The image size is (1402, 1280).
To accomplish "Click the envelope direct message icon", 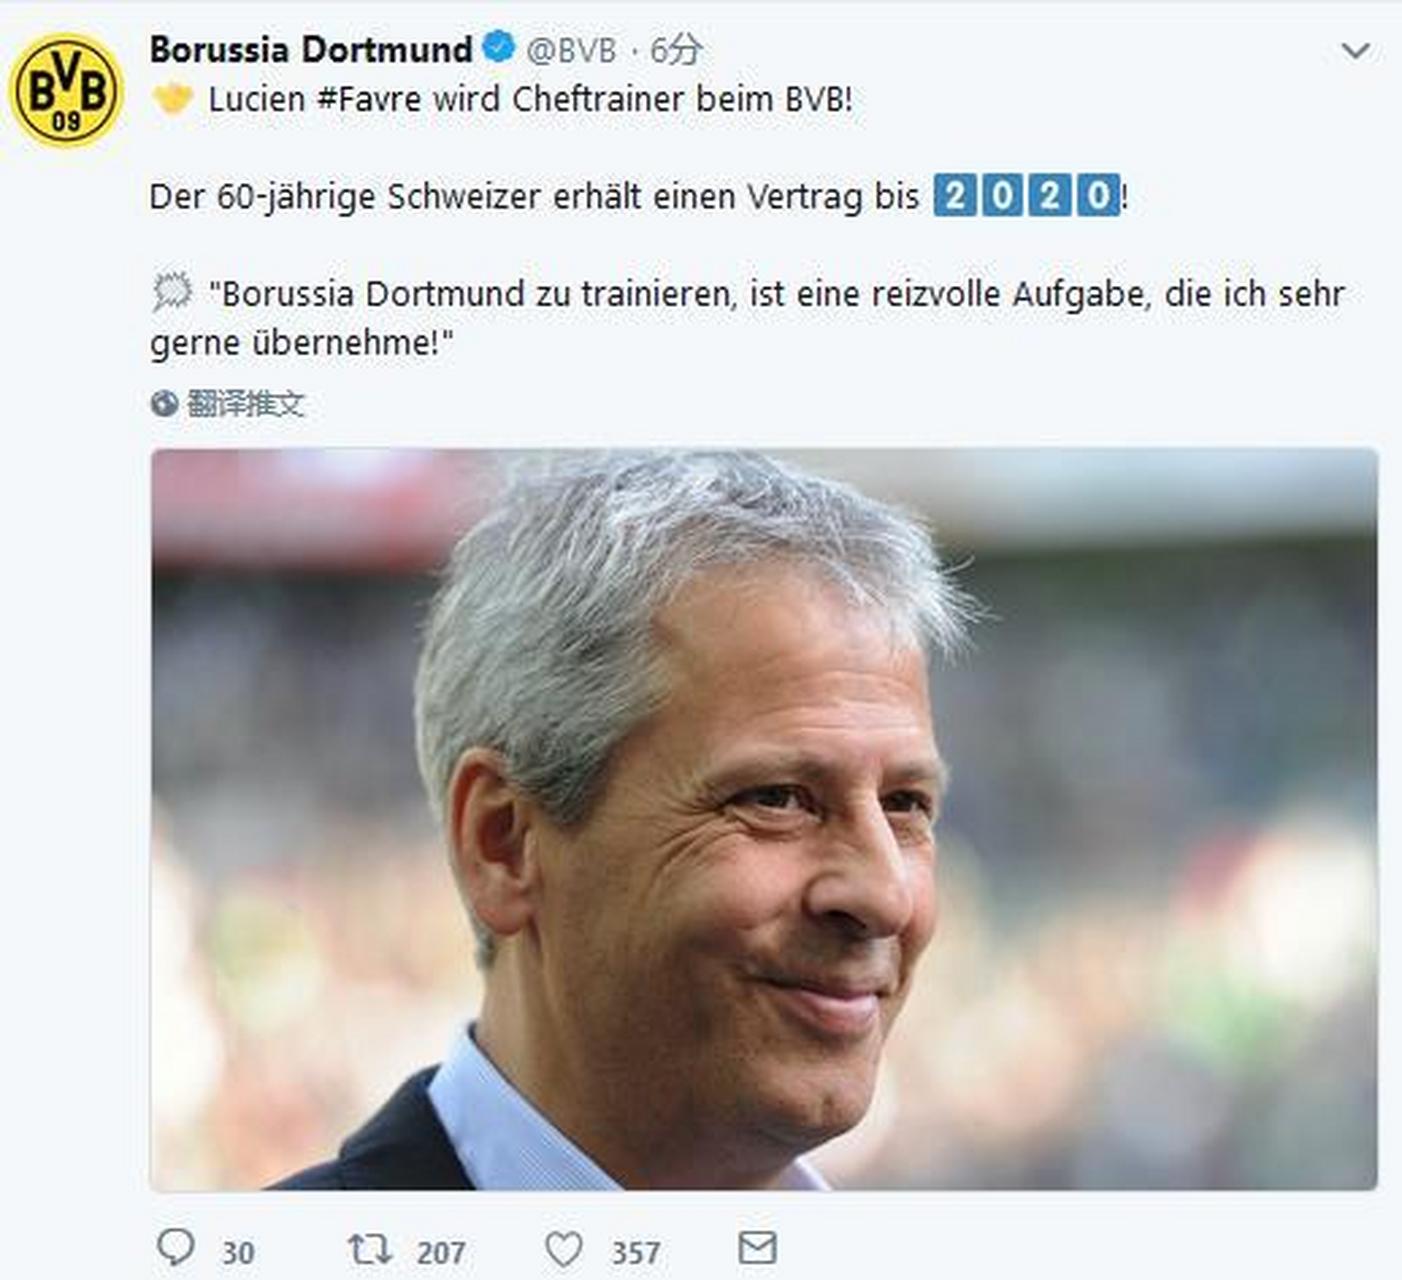I will [757, 1248].
